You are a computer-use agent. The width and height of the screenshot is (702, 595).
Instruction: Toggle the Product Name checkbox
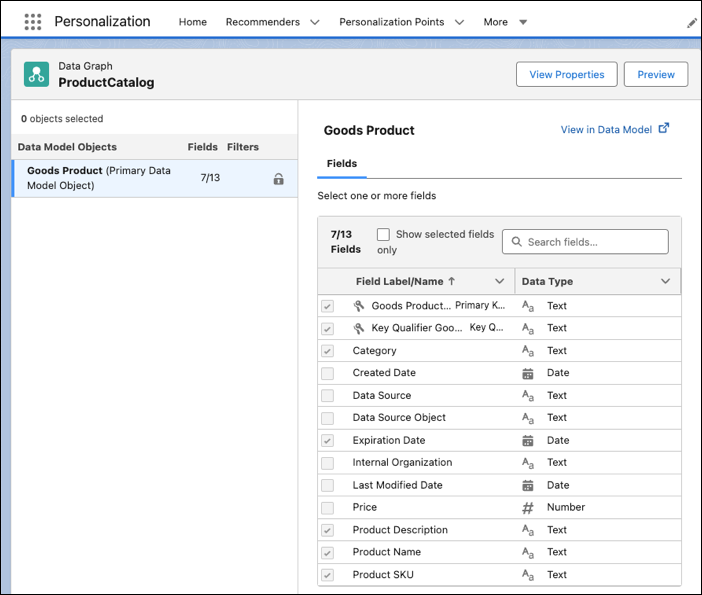pyautogui.click(x=327, y=552)
